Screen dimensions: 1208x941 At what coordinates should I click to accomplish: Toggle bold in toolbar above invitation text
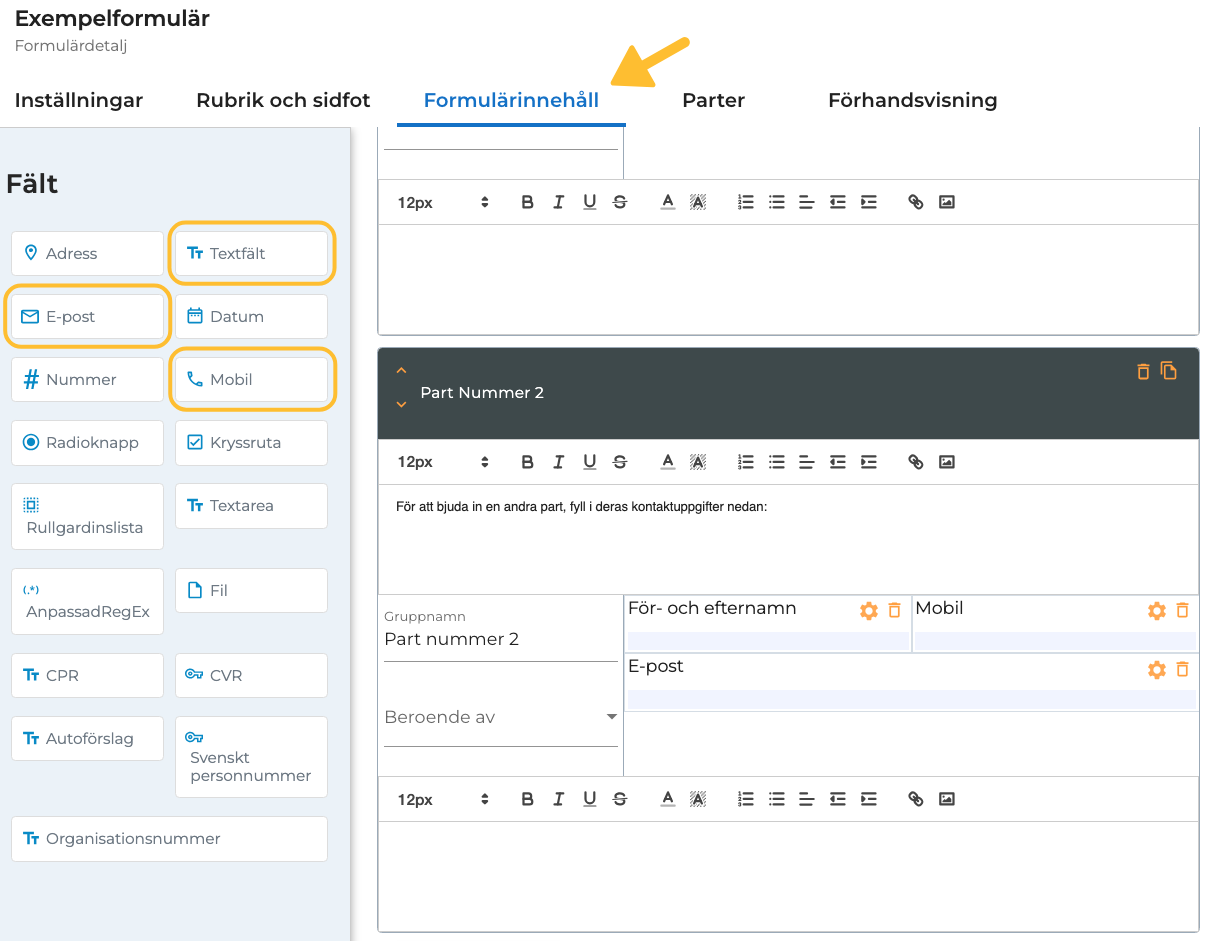click(527, 462)
